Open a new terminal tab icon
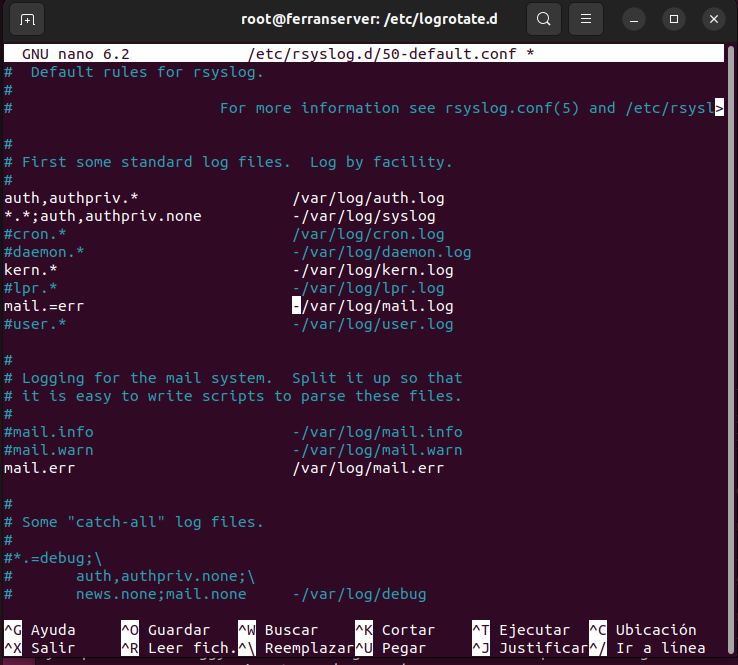The image size is (738, 665). point(27,19)
